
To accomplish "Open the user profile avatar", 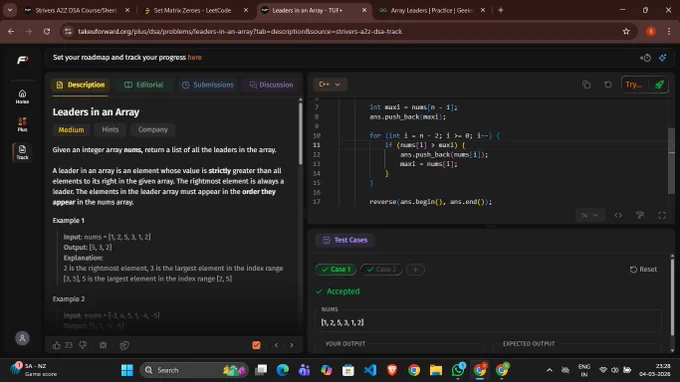I will click(22, 338).
